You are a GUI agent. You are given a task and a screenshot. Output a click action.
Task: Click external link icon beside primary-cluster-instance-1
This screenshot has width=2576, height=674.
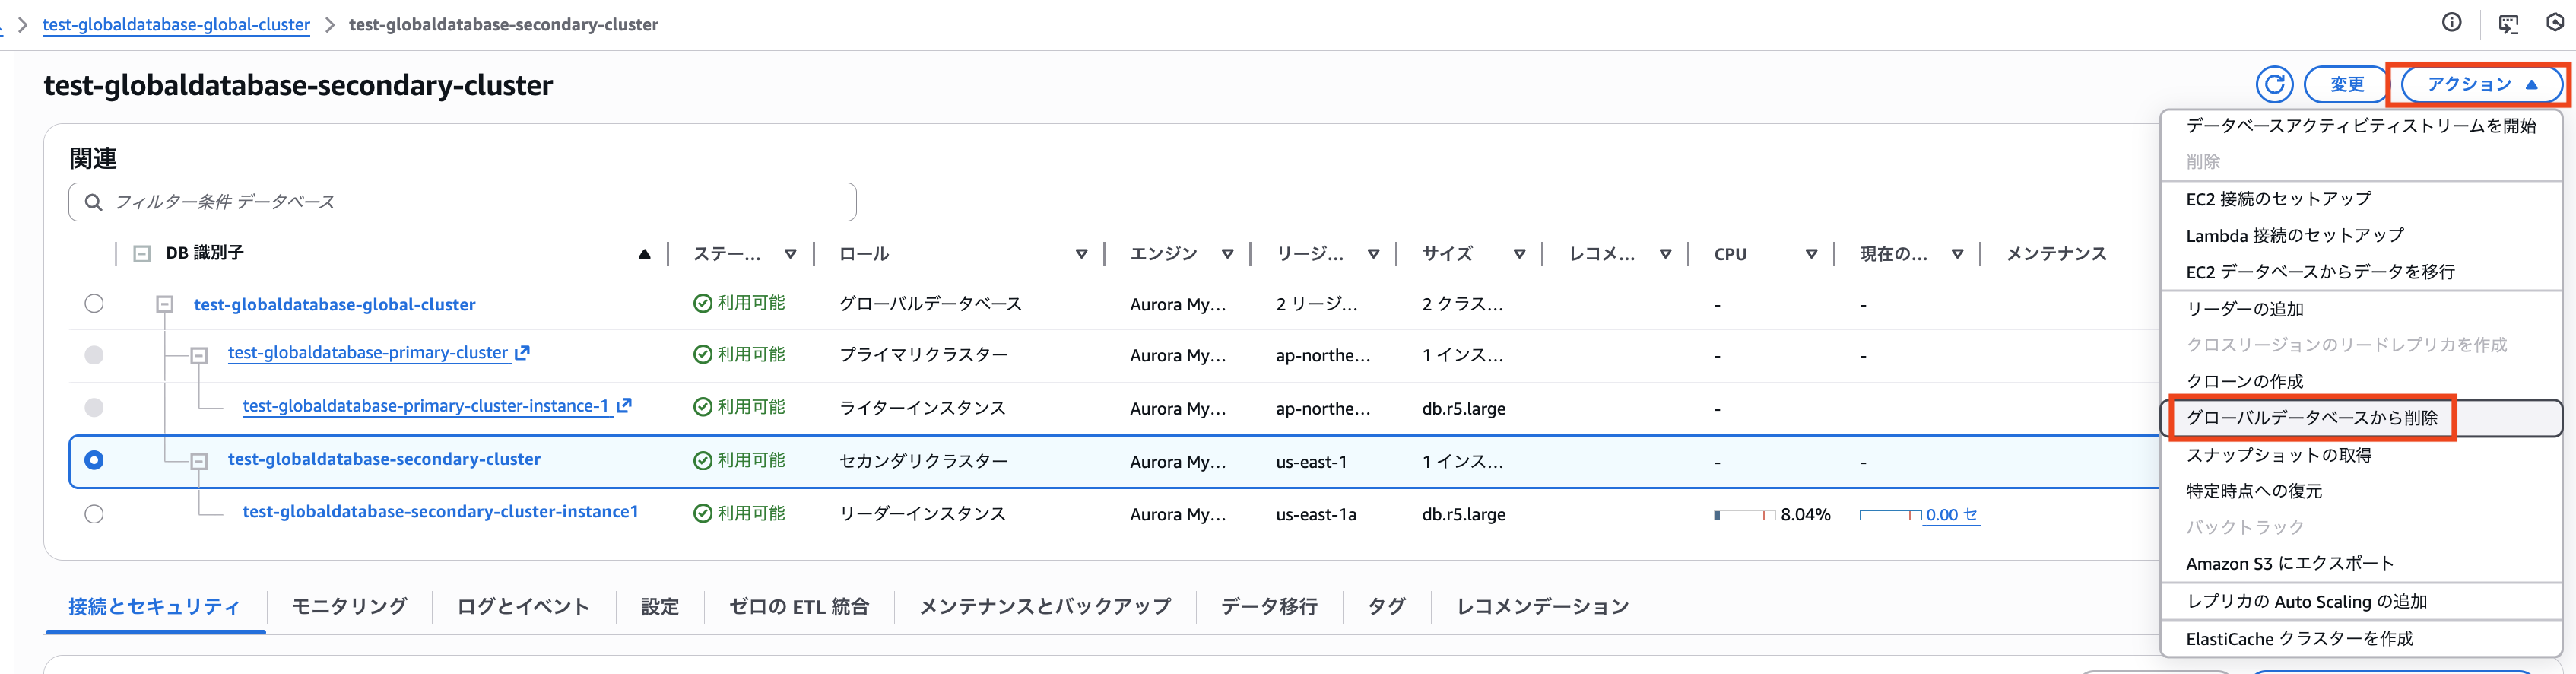624,406
